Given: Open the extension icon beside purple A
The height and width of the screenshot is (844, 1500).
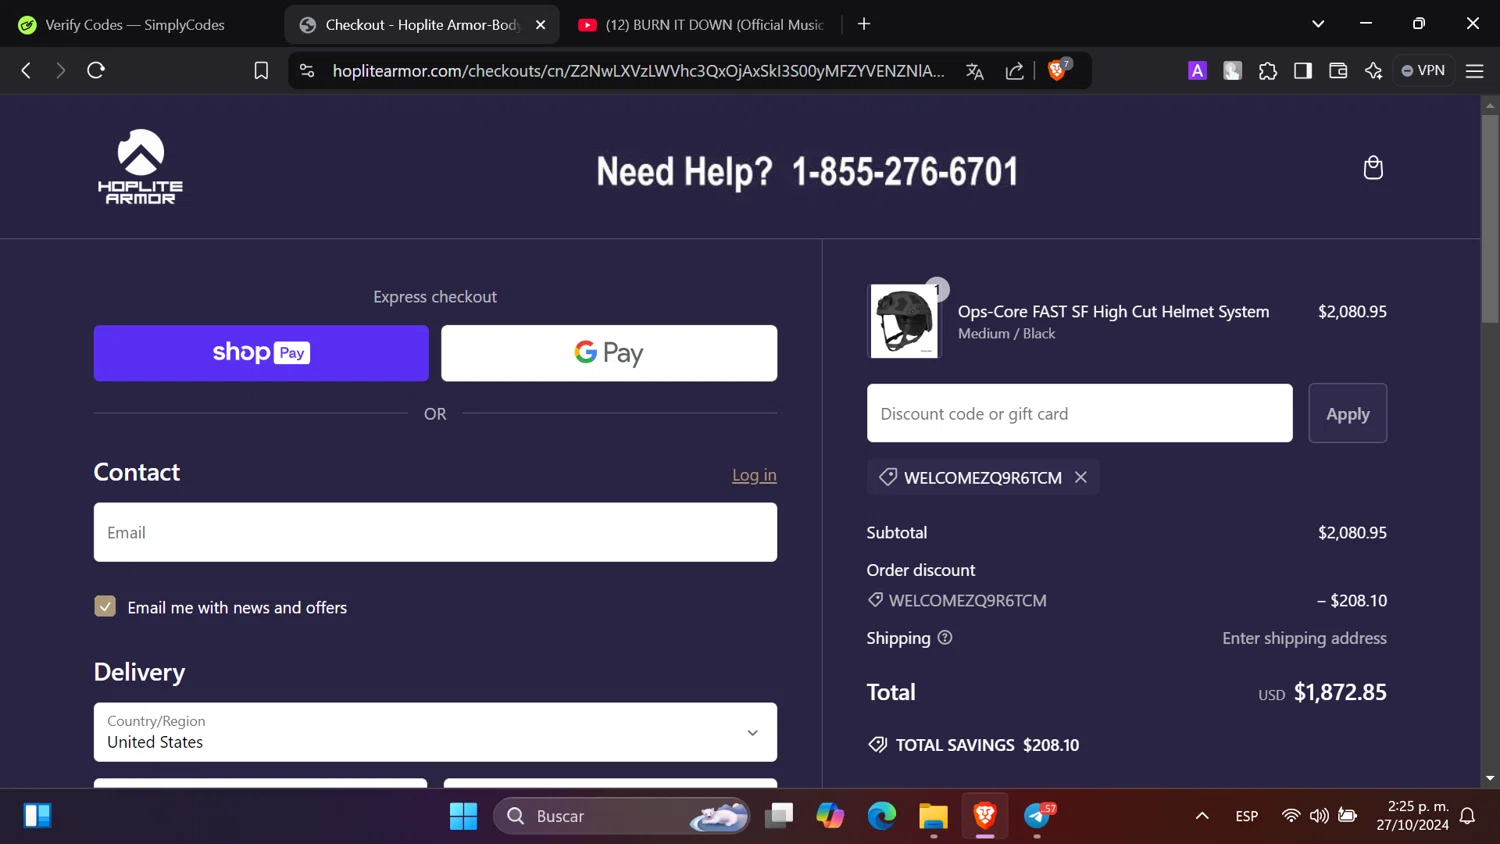Looking at the screenshot, I should pyautogui.click(x=1232, y=70).
